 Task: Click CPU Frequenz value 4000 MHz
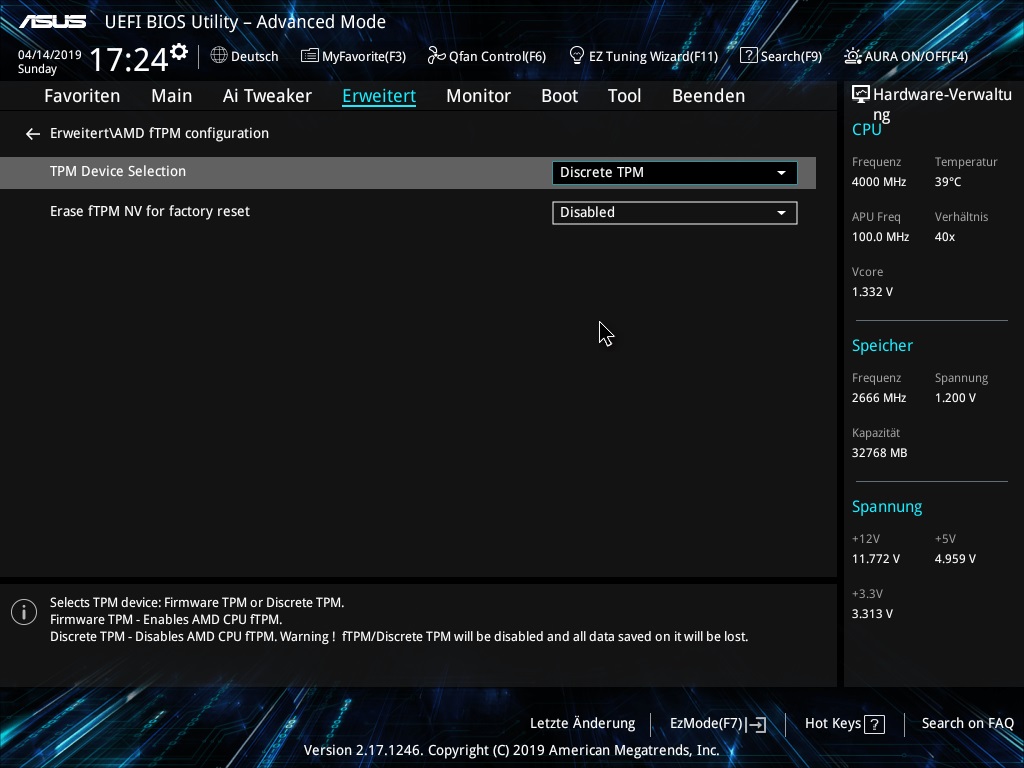tap(879, 182)
